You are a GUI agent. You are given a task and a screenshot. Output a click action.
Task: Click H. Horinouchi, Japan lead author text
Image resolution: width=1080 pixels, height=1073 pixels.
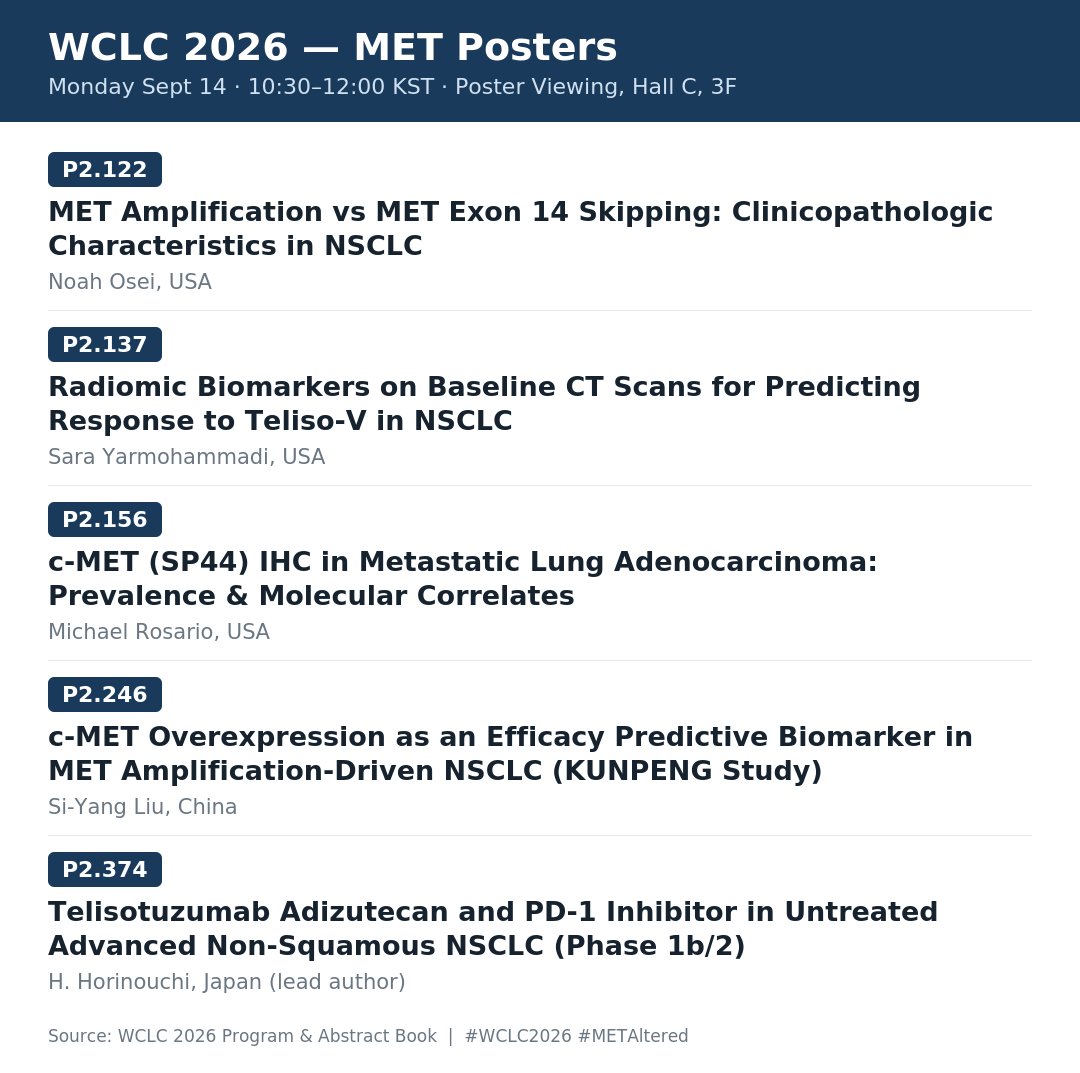pyautogui.click(x=227, y=981)
